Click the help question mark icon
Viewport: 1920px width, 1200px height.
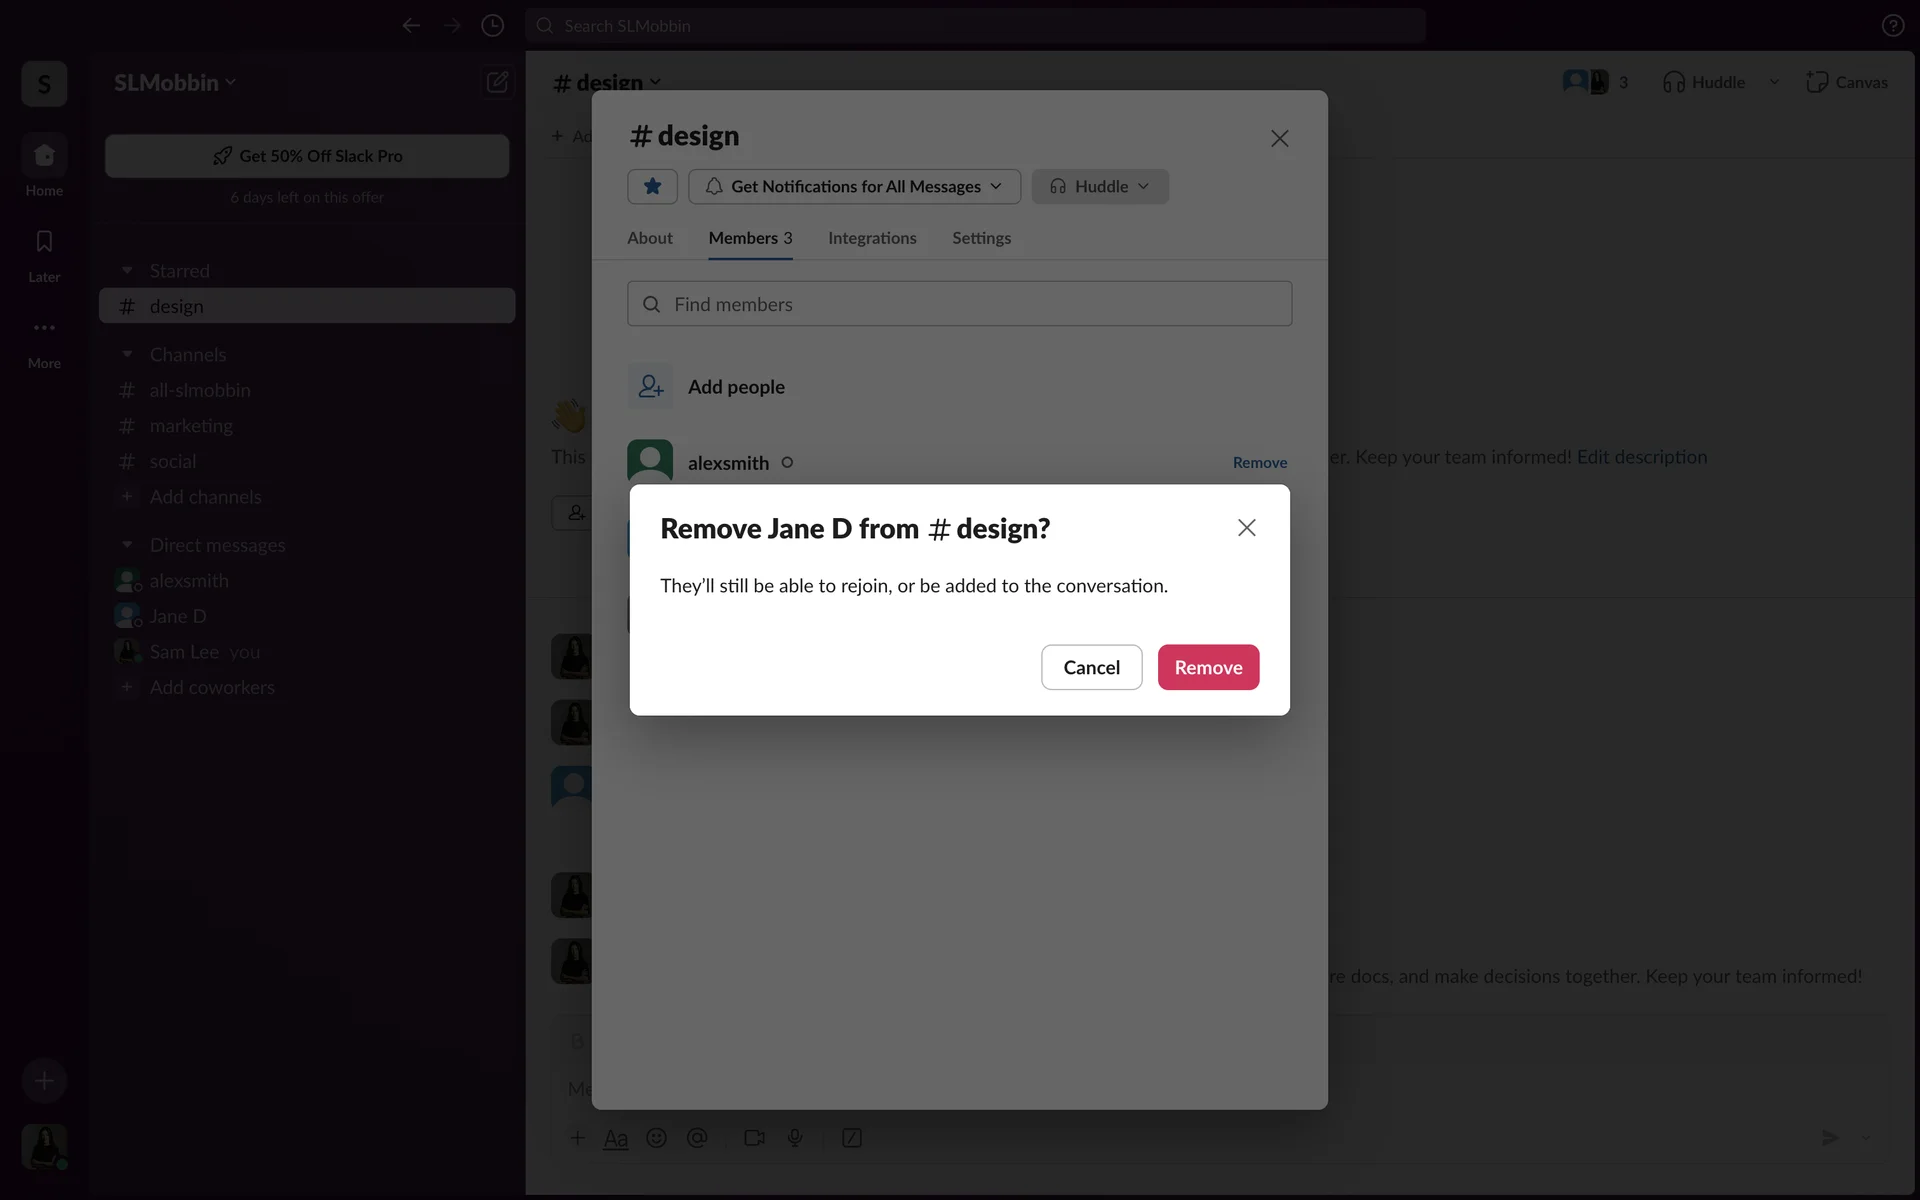point(1892,26)
